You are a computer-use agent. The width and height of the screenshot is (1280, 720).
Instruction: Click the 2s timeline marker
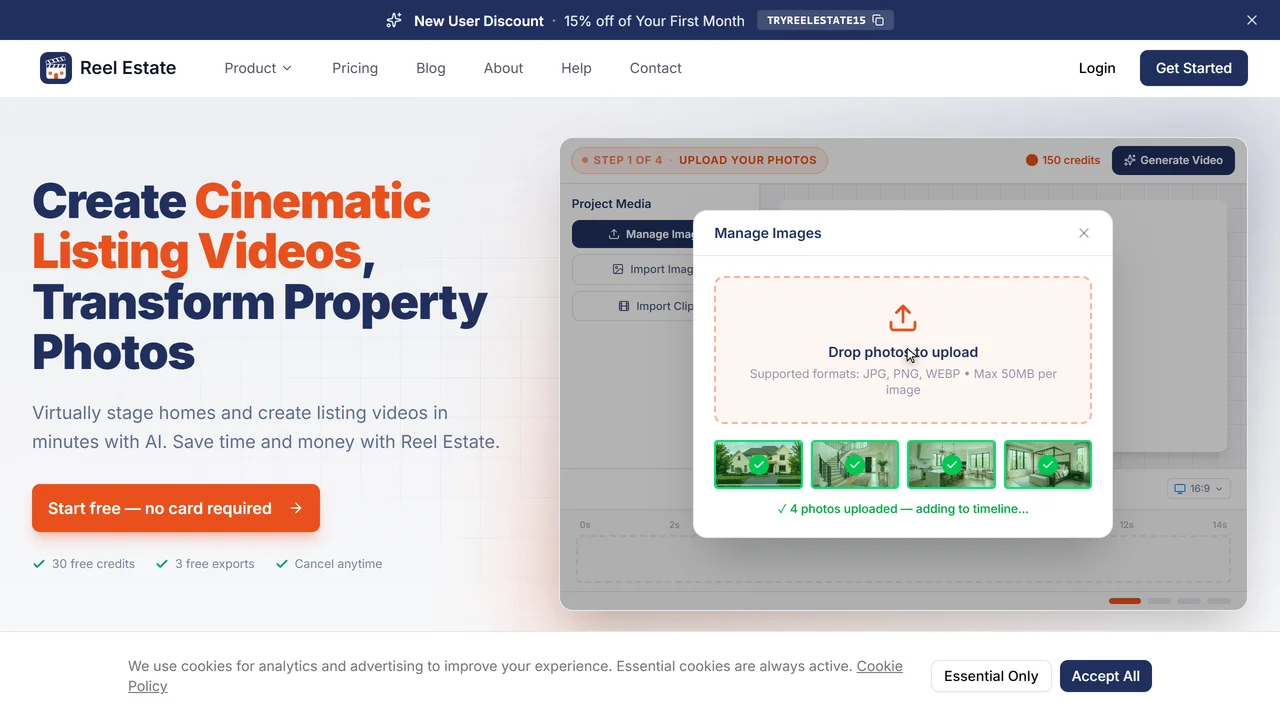[674, 525]
